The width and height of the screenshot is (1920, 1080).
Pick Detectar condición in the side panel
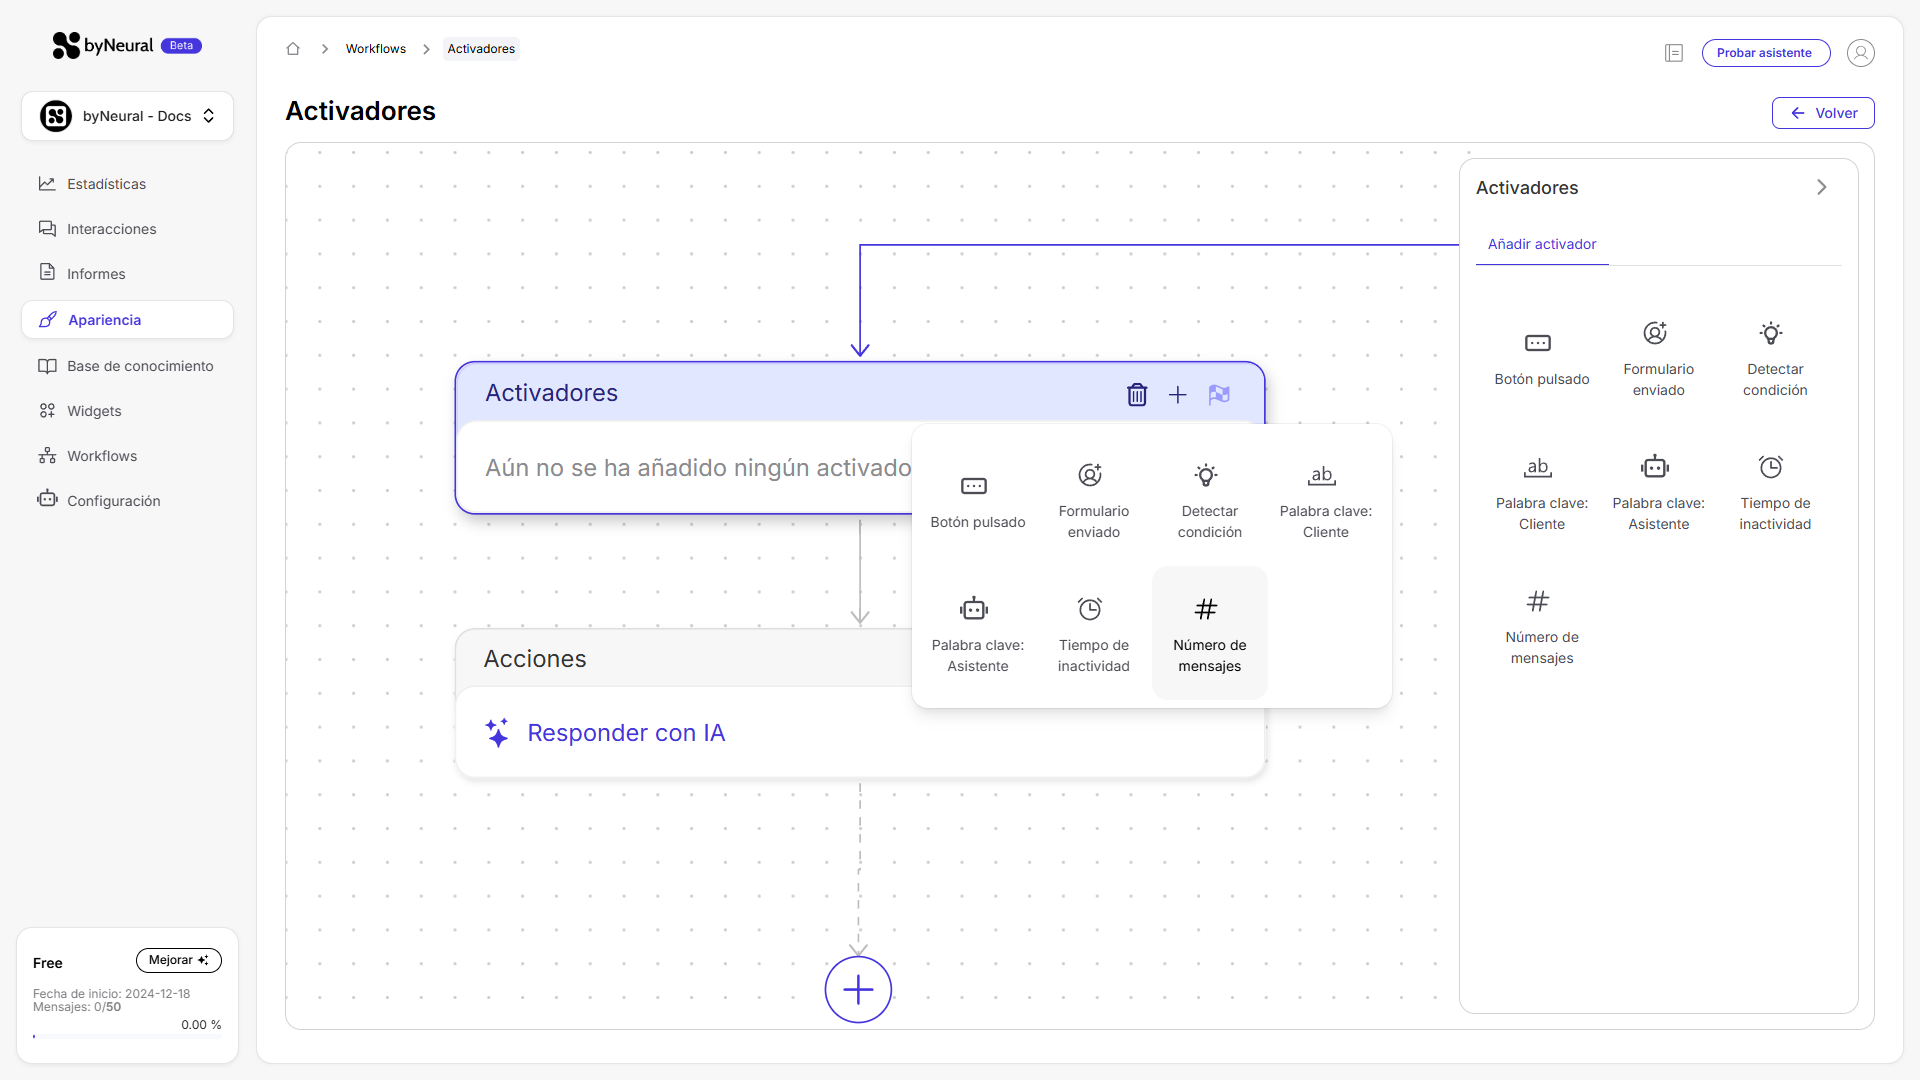tap(1774, 359)
